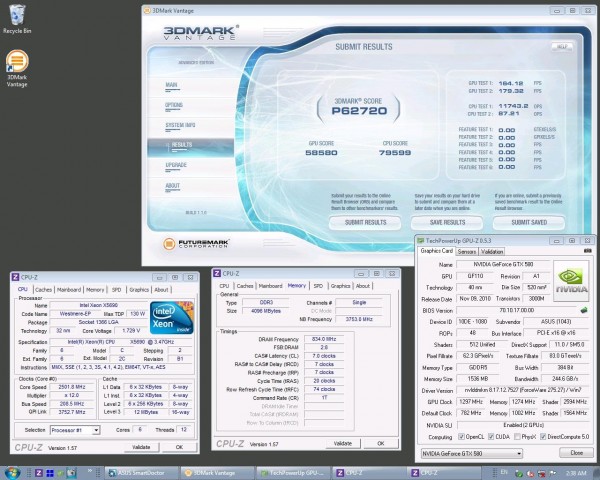Expand the quick launch overflow chevron
The width and height of the screenshot is (600, 480).
point(90,471)
